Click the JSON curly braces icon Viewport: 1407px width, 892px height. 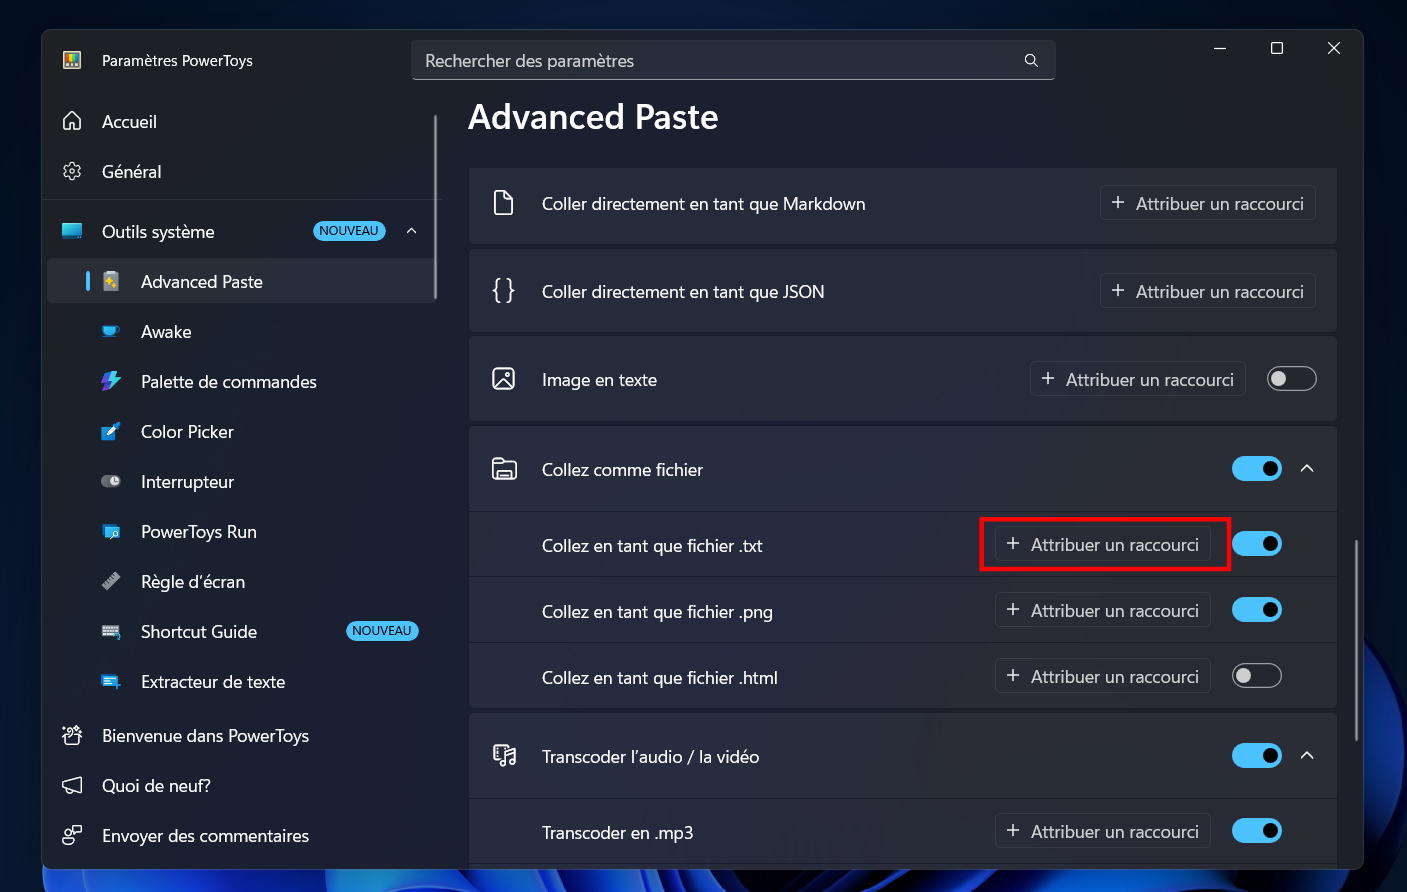click(x=504, y=291)
